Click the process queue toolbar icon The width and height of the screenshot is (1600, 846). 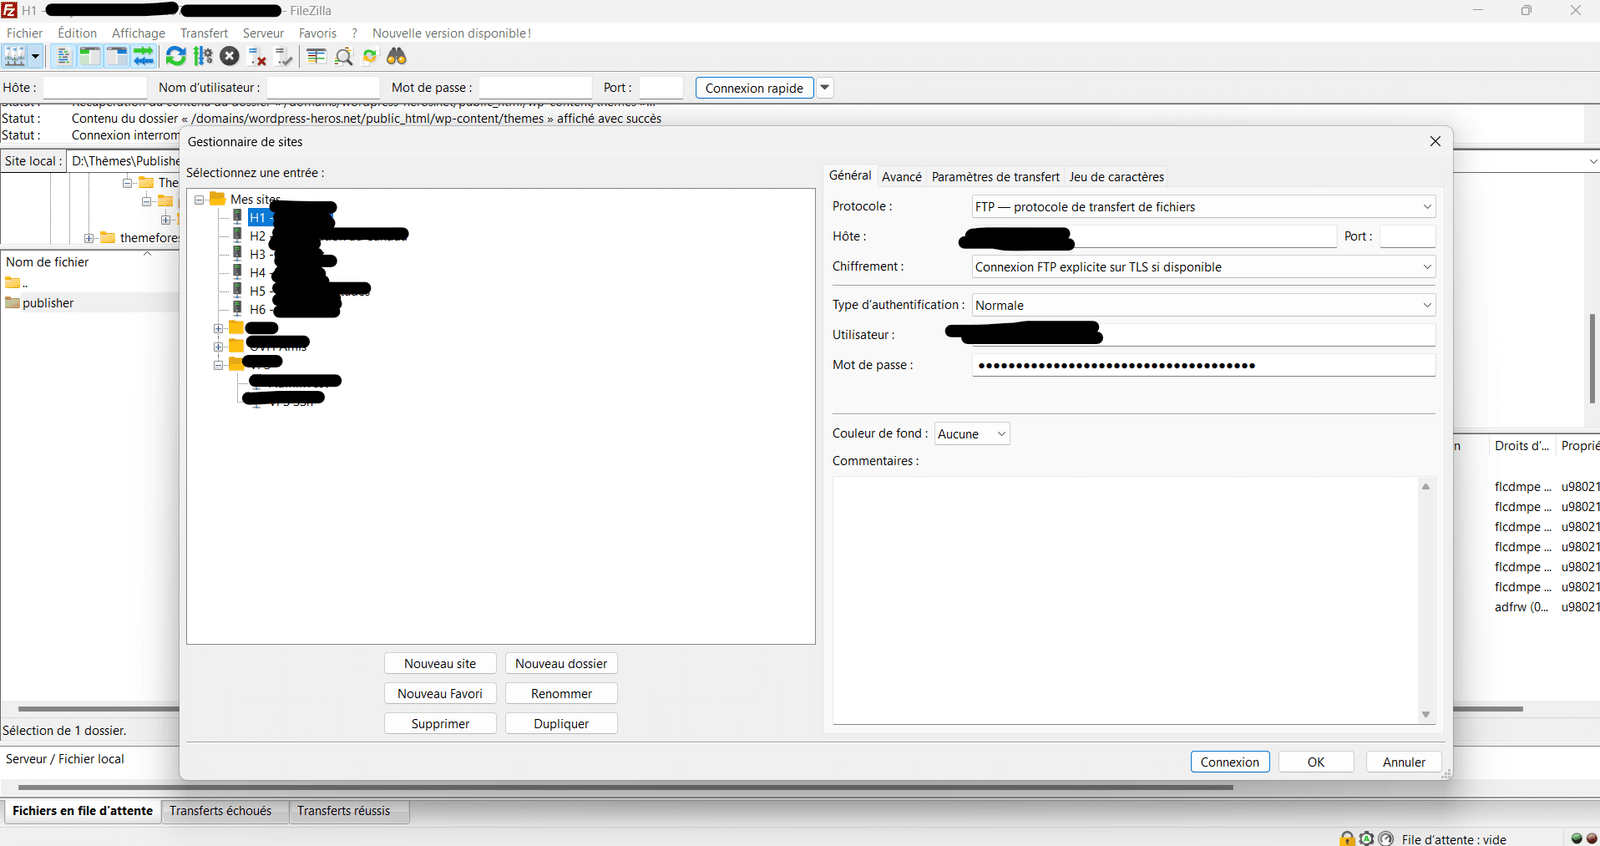(x=203, y=57)
